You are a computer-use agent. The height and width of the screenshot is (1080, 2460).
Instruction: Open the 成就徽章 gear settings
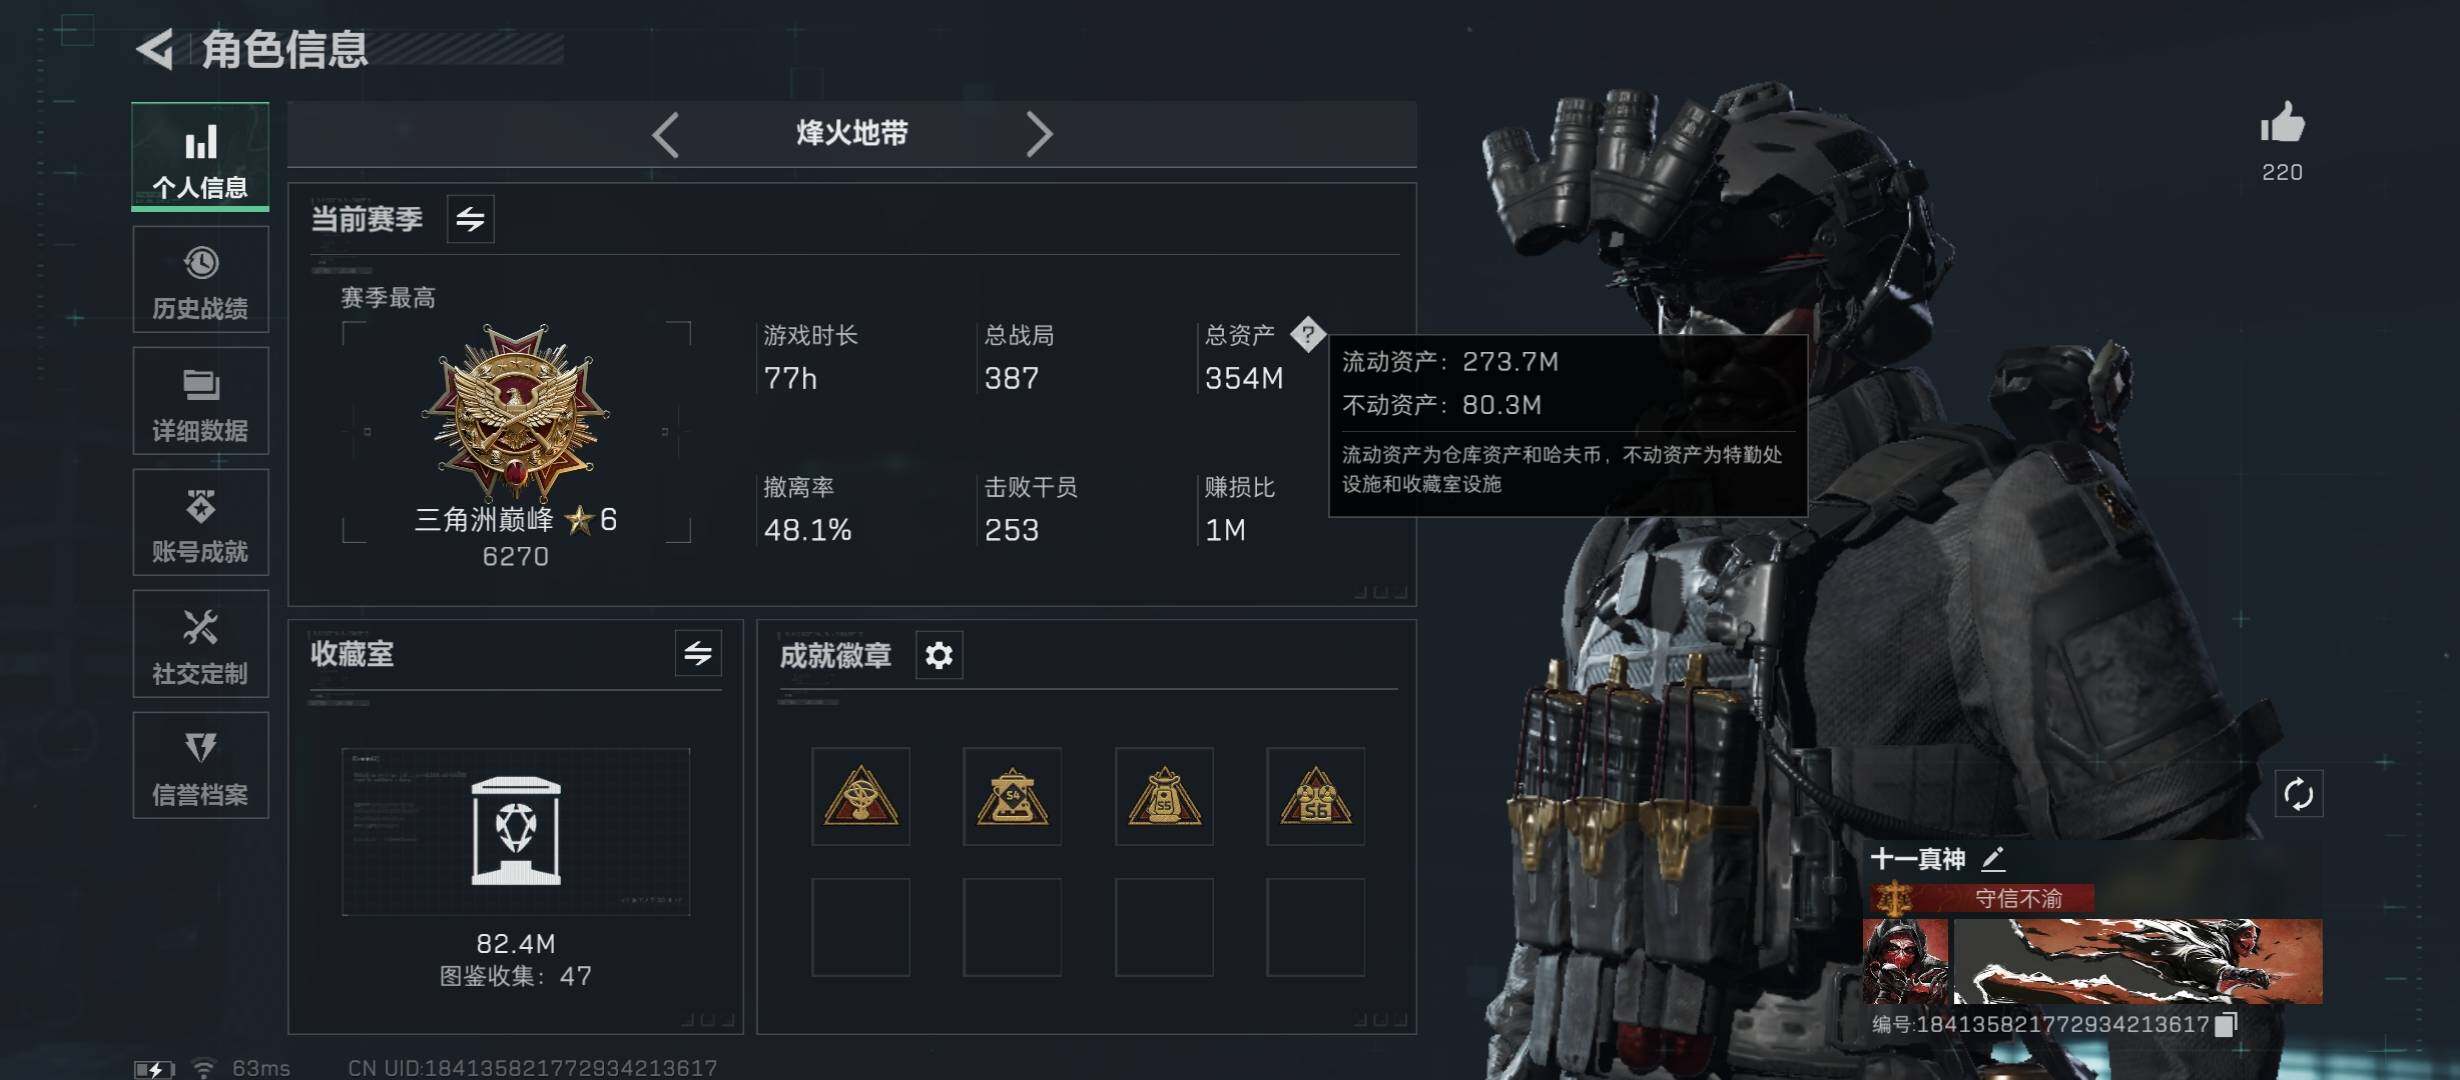pos(939,655)
